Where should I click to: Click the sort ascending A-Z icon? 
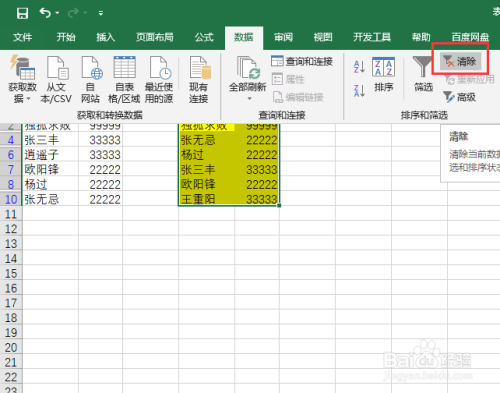359,67
